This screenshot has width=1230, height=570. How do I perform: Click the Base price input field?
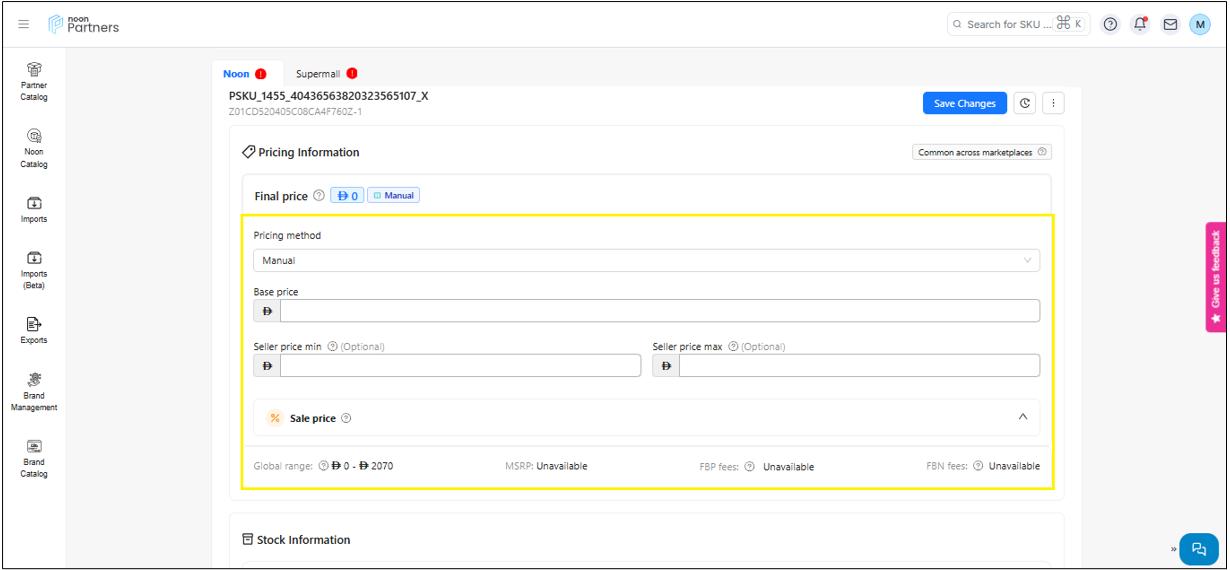pos(659,311)
